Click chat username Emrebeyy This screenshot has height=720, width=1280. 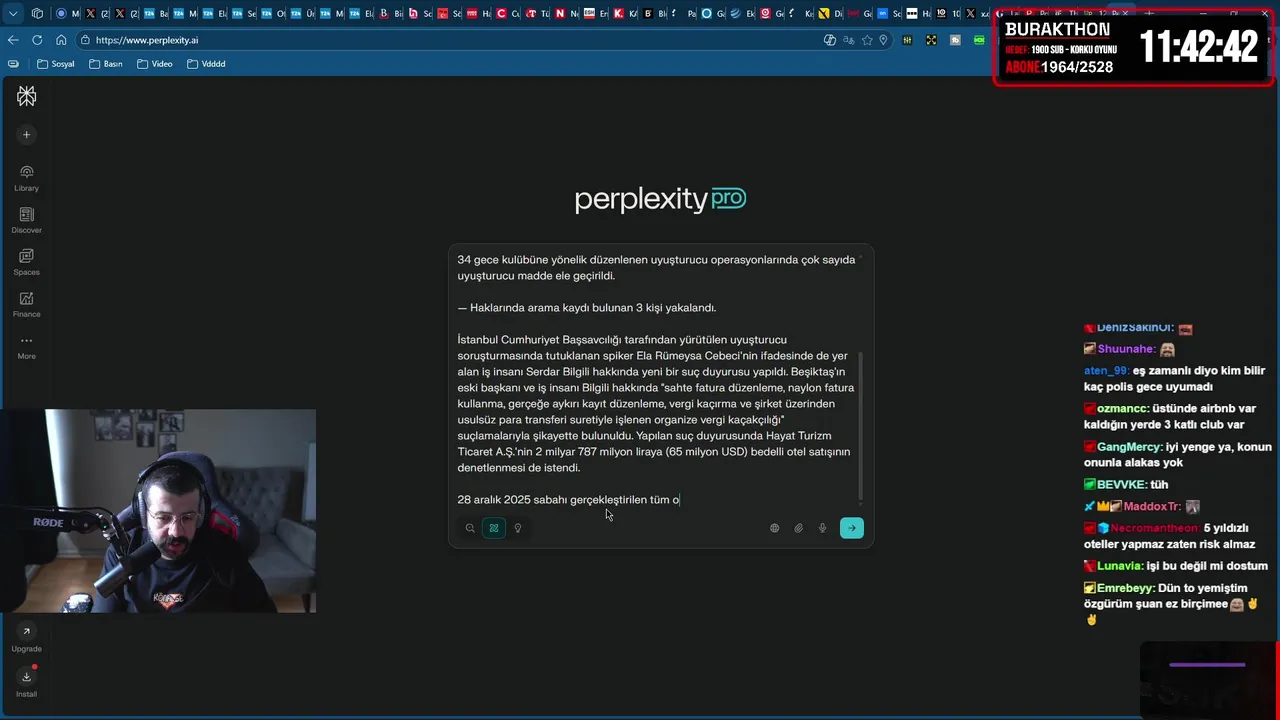pos(1126,588)
